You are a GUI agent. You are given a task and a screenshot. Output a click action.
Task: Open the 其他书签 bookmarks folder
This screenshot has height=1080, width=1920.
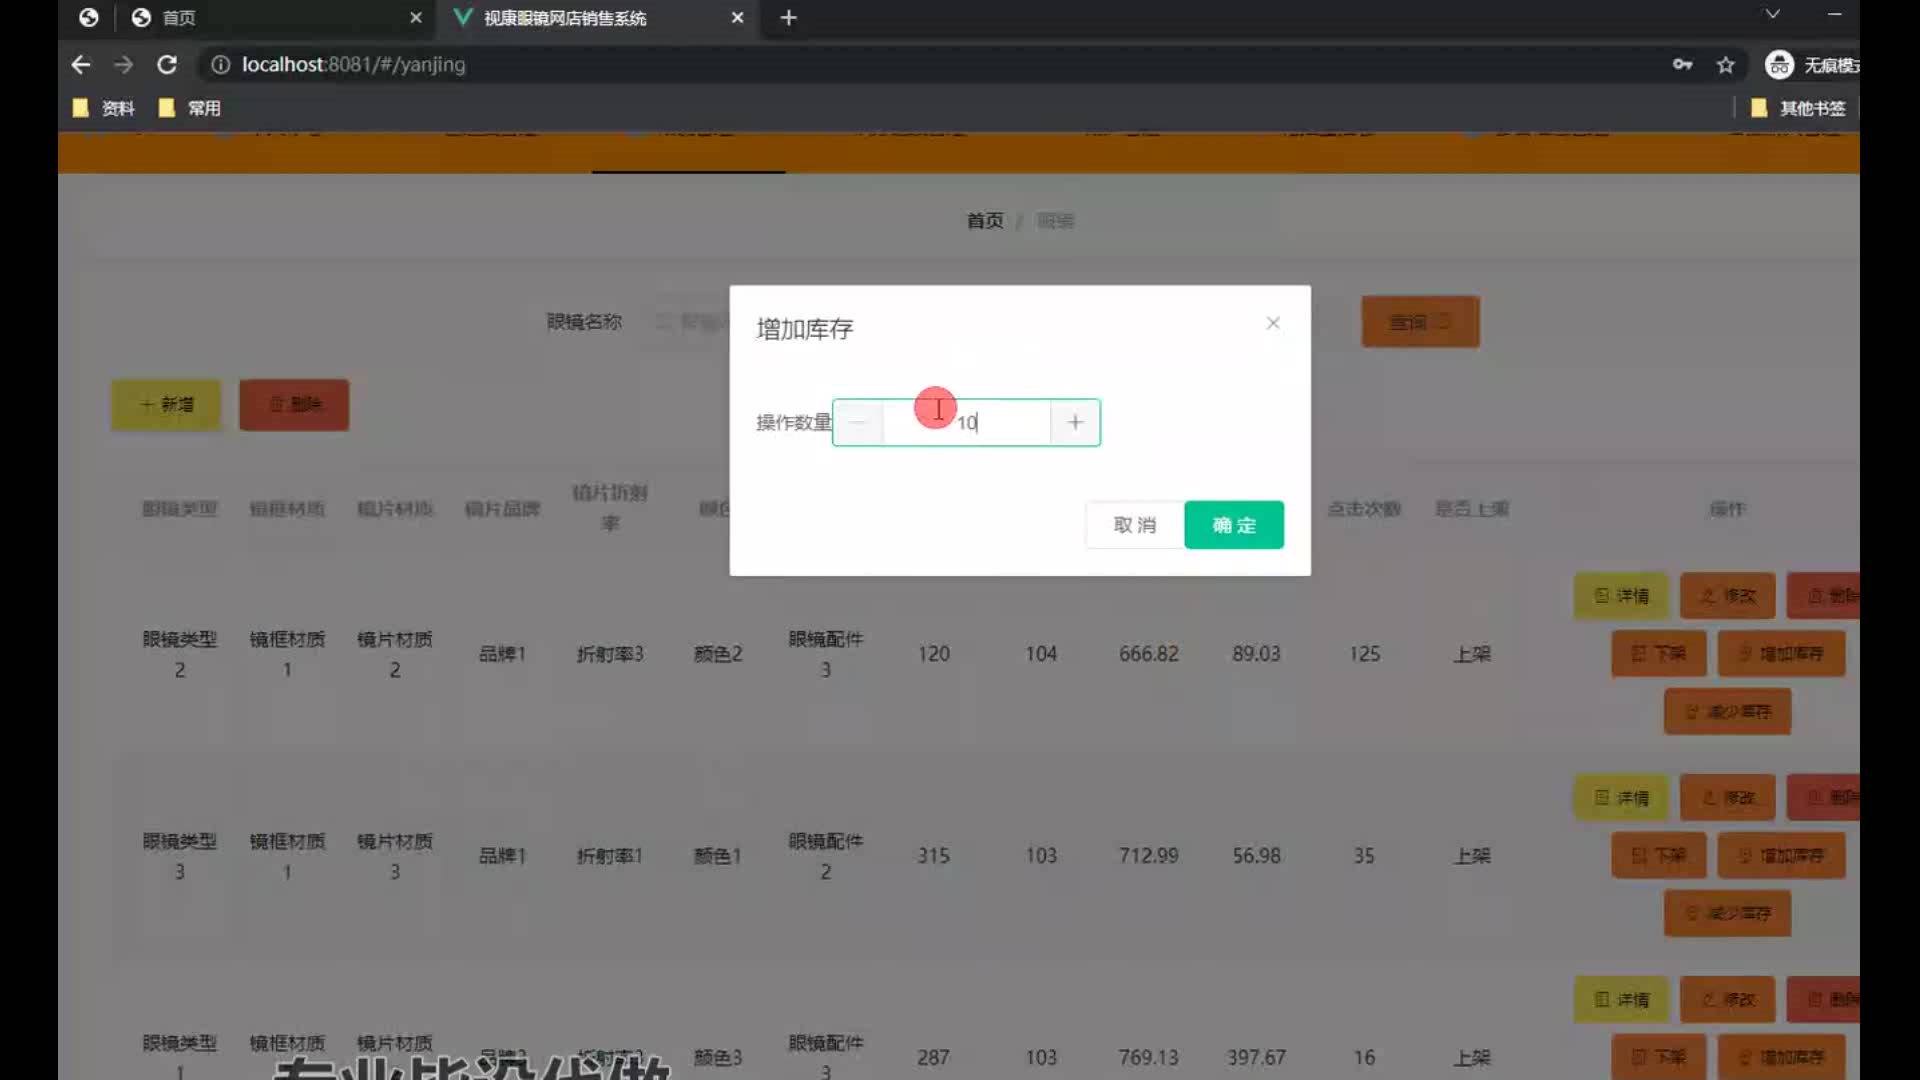click(x=1799, y=108)
